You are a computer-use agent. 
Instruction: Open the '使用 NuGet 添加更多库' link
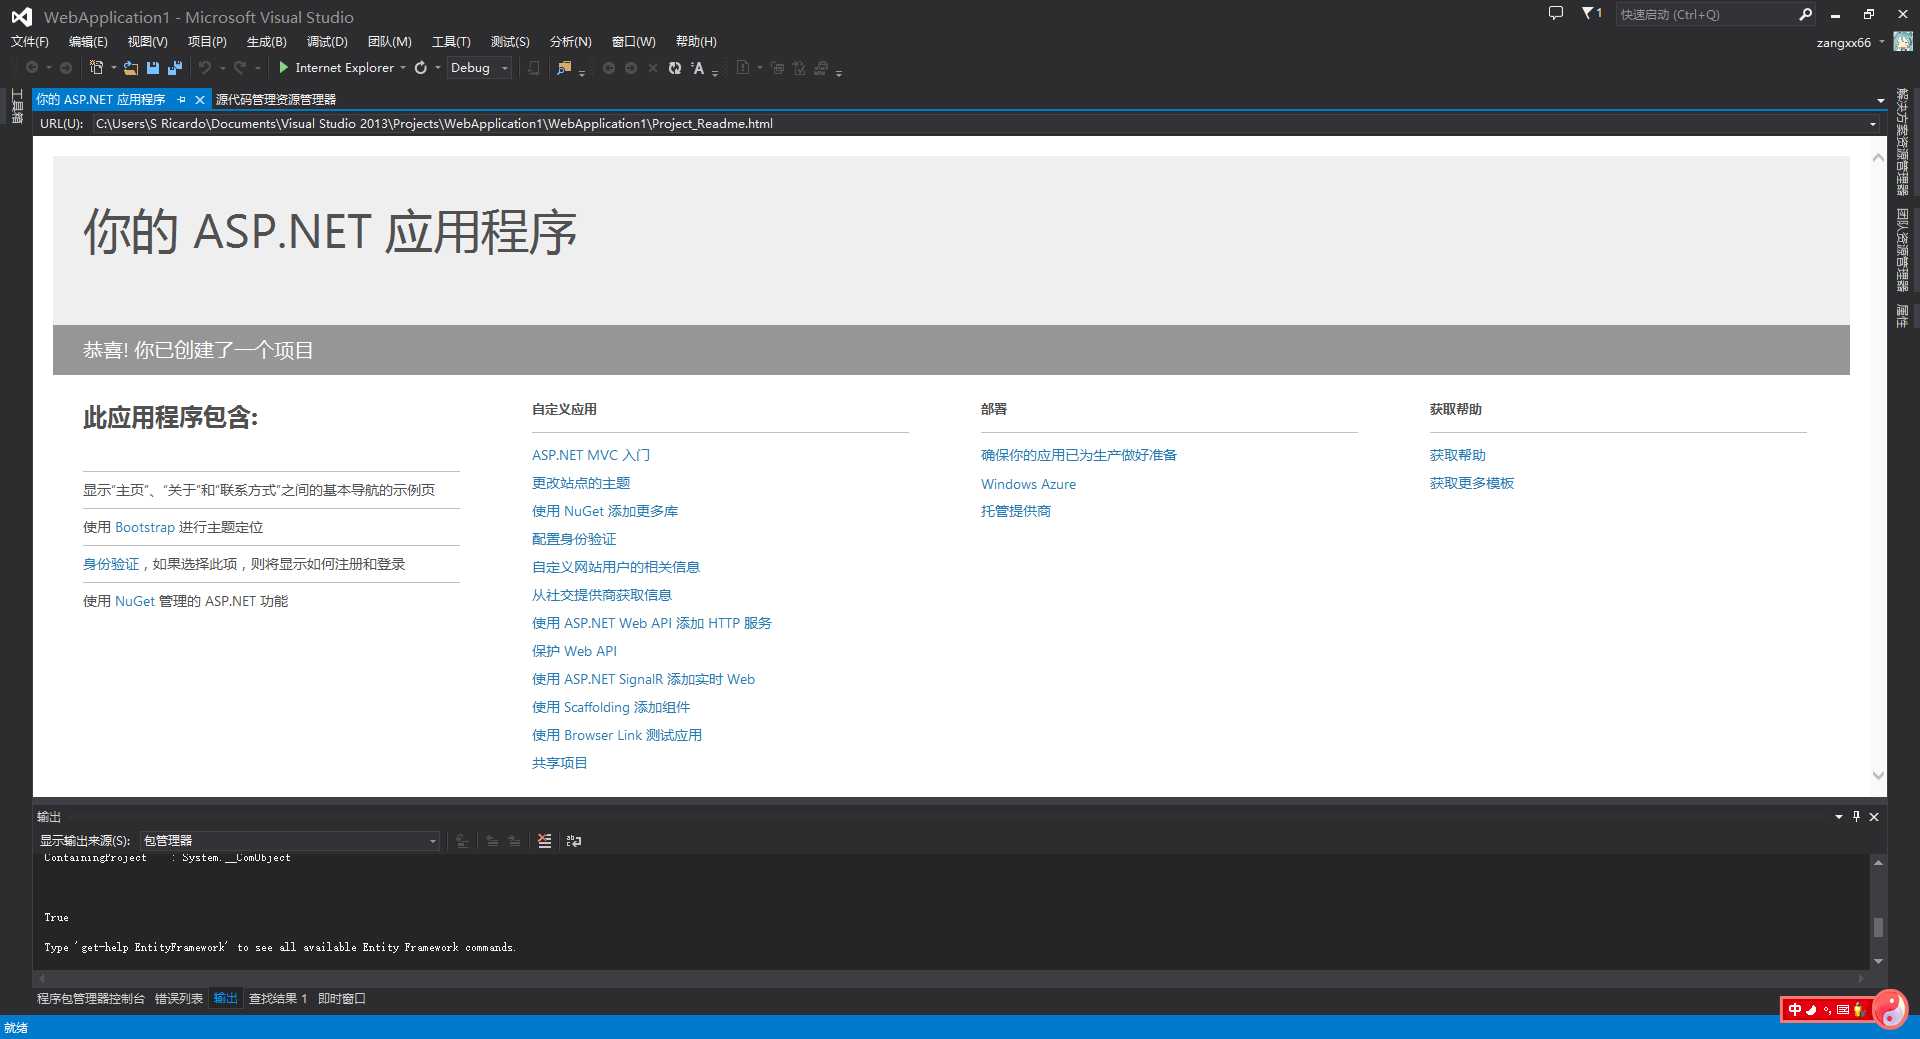click(x=605, y=511)
